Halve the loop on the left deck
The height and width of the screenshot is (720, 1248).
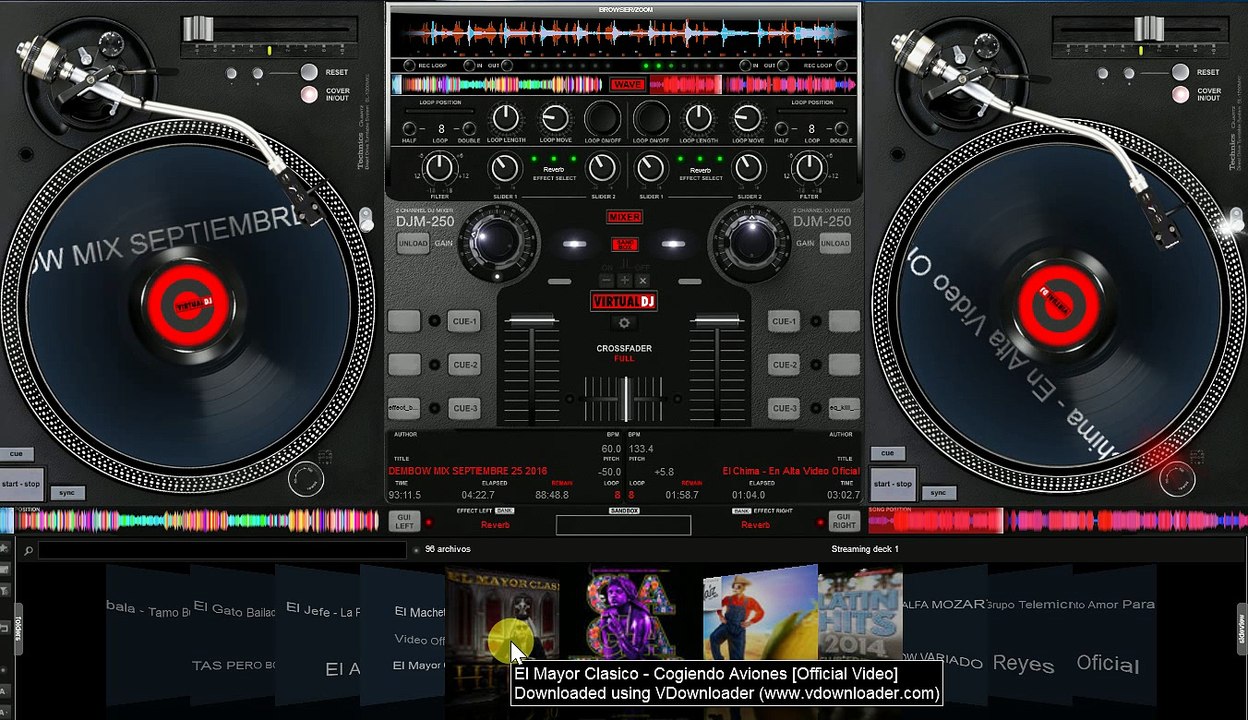(409, 129)
